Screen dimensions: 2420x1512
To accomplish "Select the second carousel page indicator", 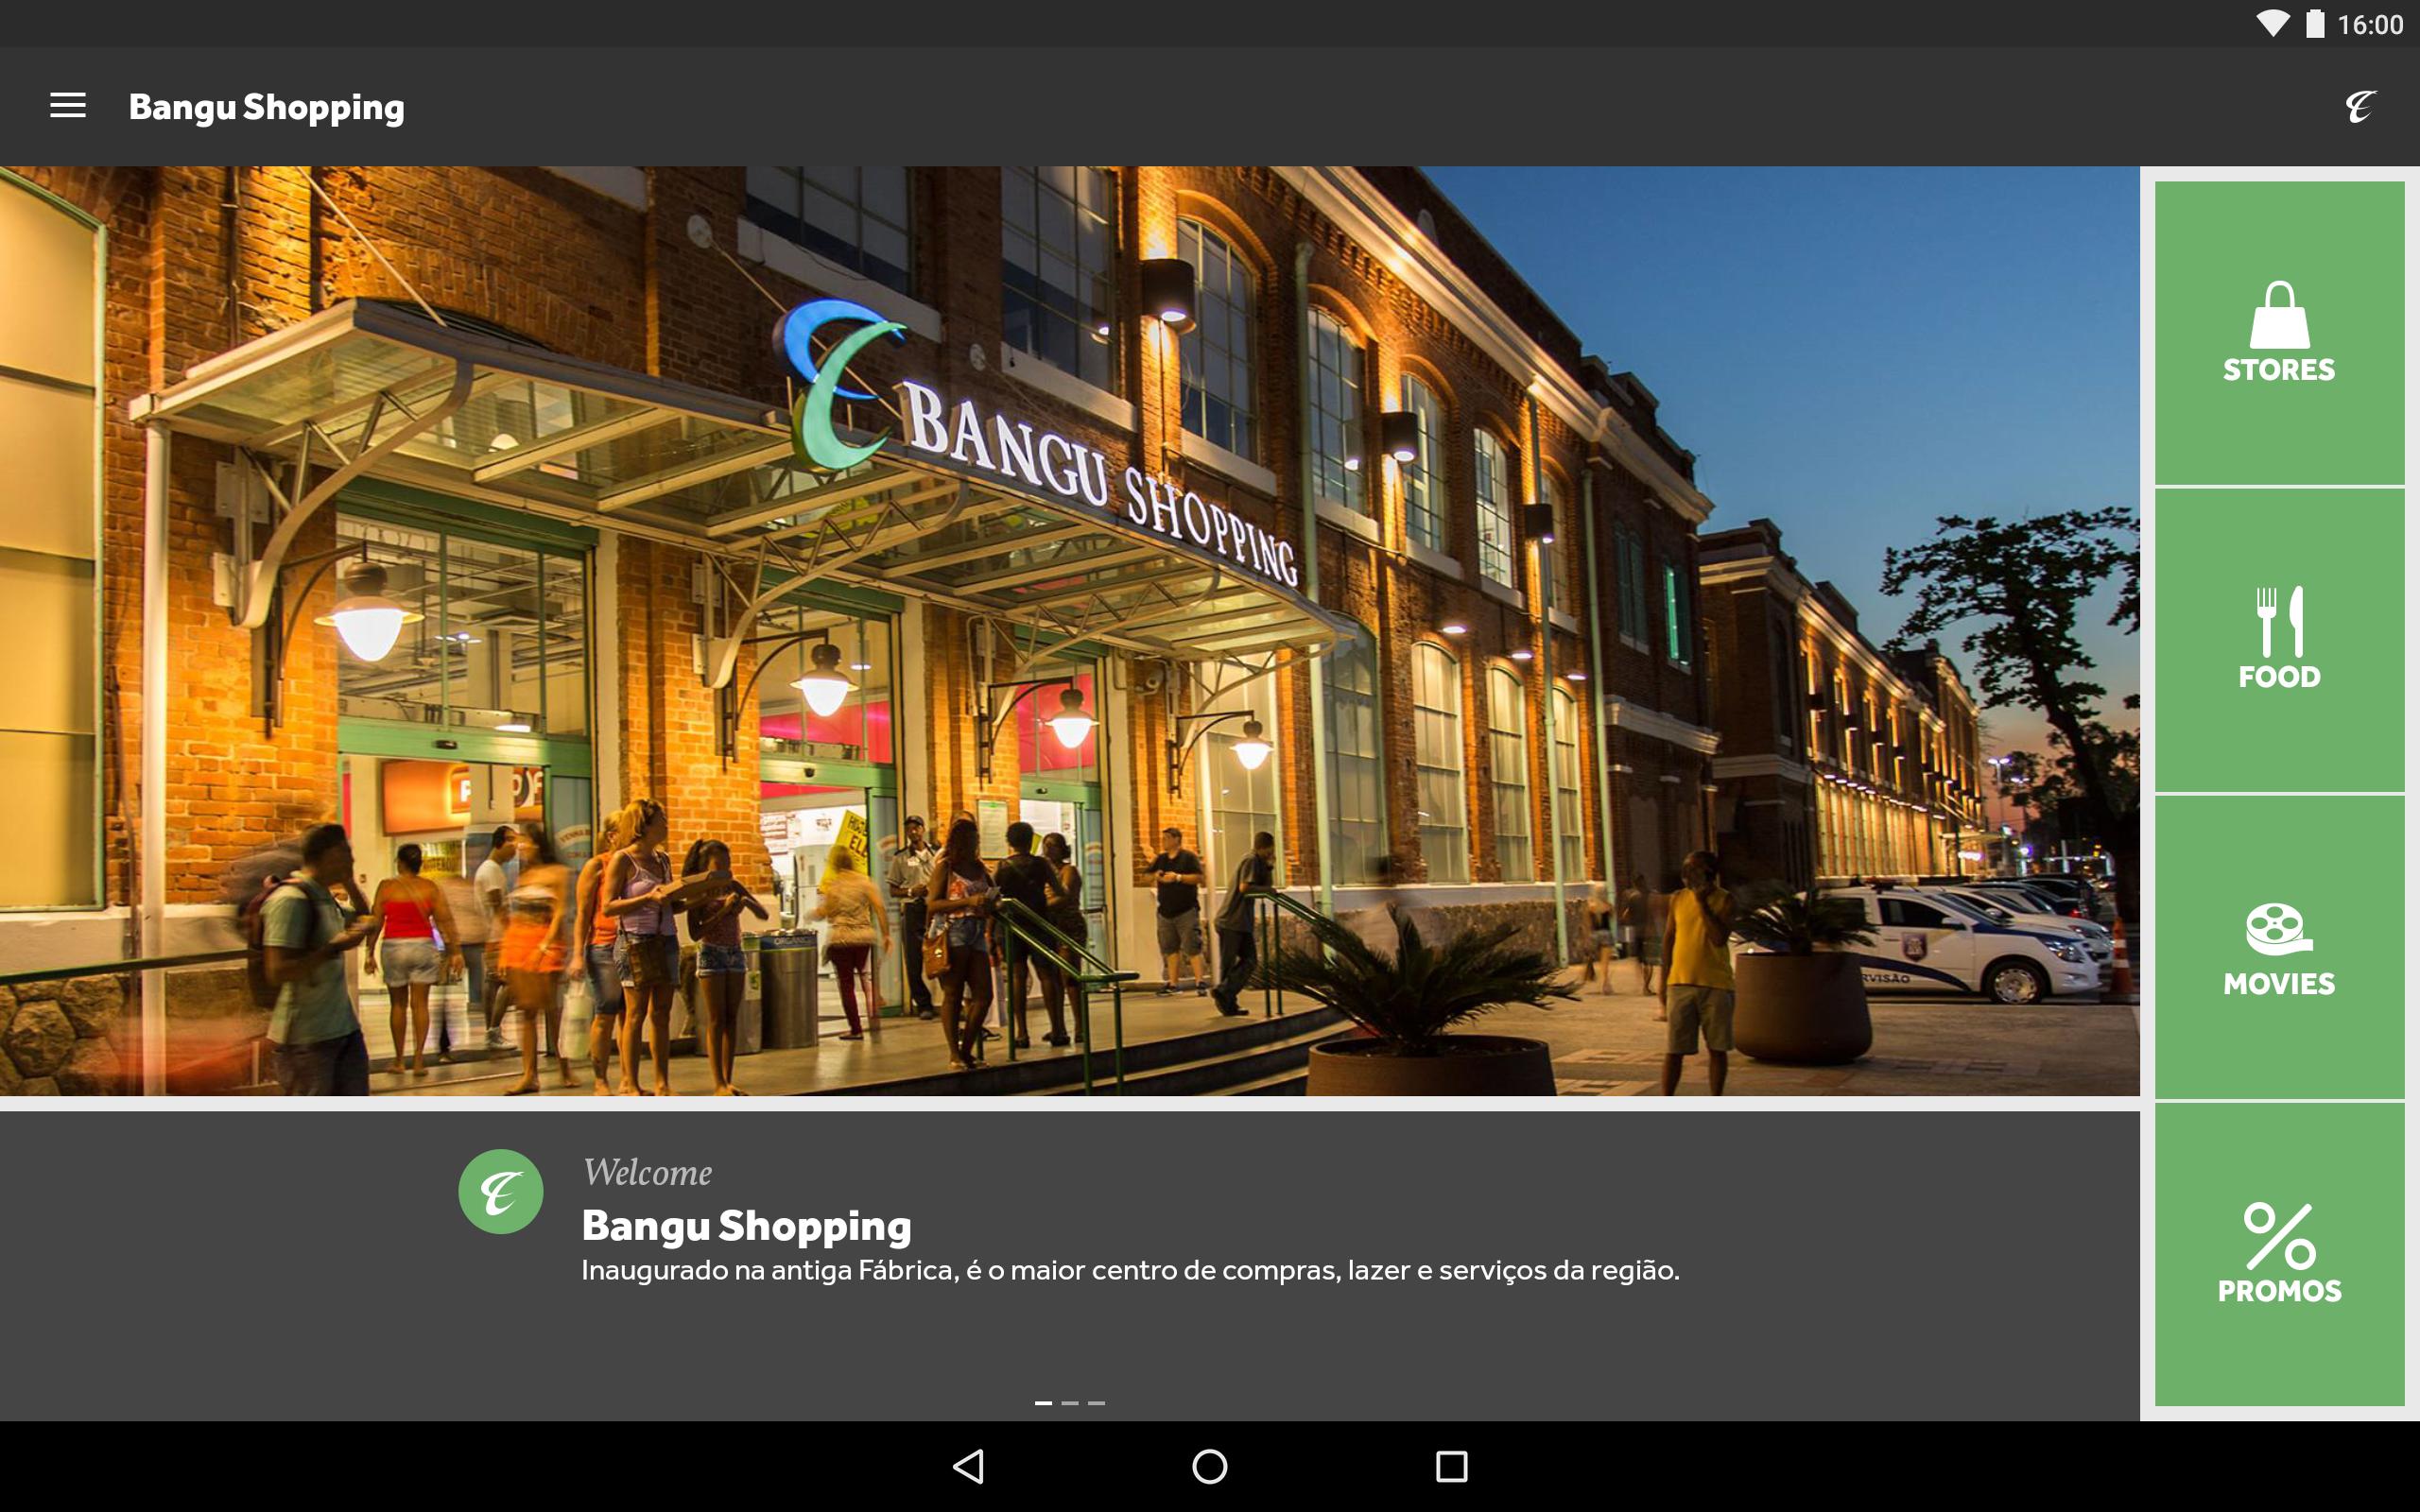I will point(1070,1403).
